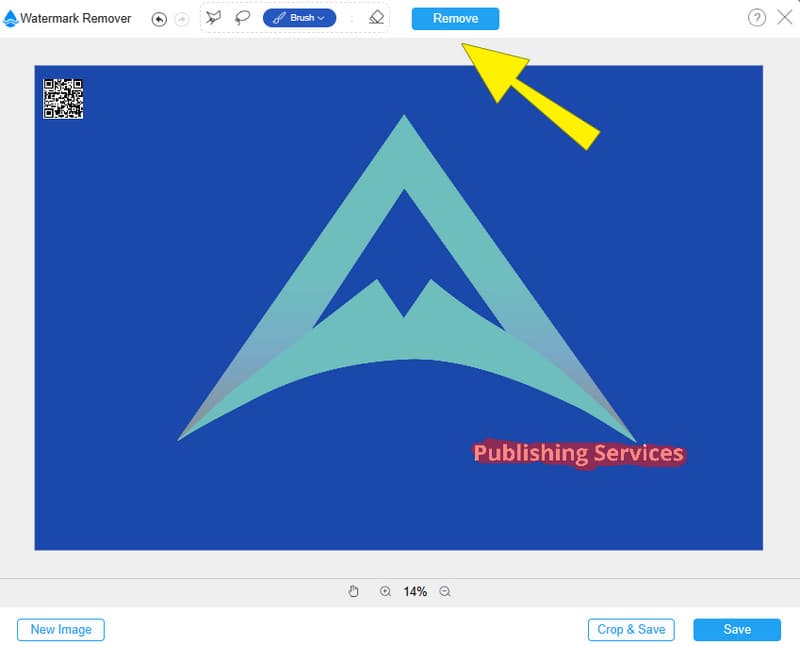Click the highlighted Publishing Services watermark
800x645 pixels.
tap(578, 452)
